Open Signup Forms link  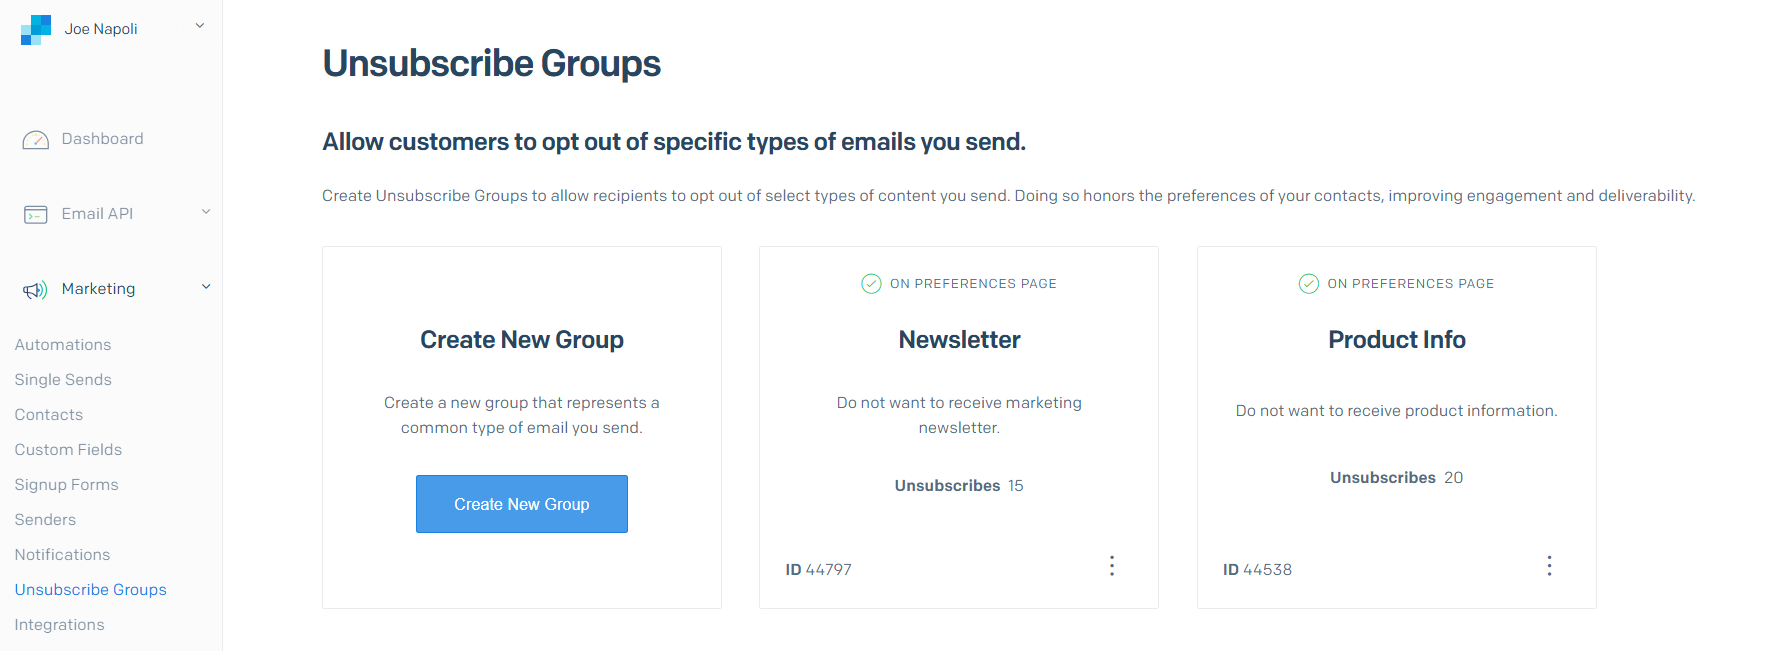(67, 485)
